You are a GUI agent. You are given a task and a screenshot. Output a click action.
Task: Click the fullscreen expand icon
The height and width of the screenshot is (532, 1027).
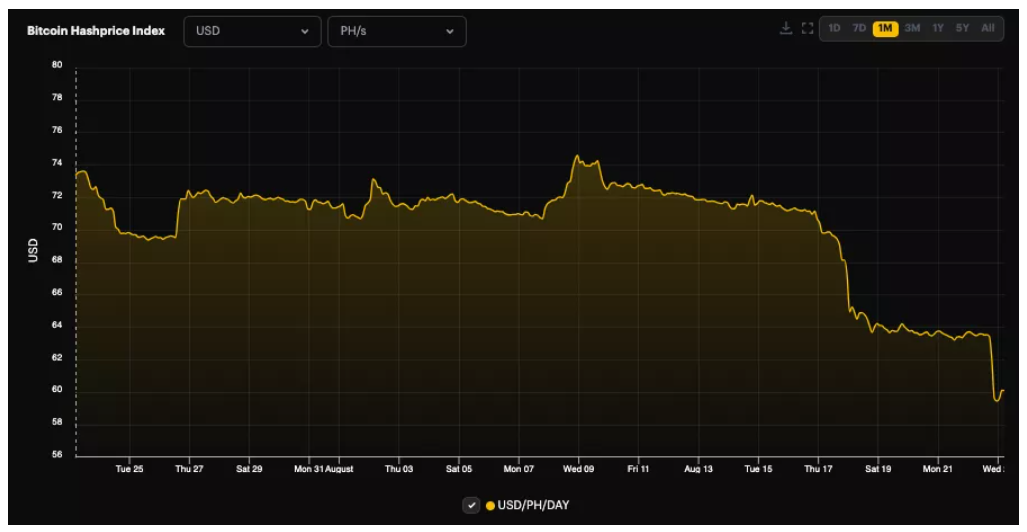(x=807, y=28)
